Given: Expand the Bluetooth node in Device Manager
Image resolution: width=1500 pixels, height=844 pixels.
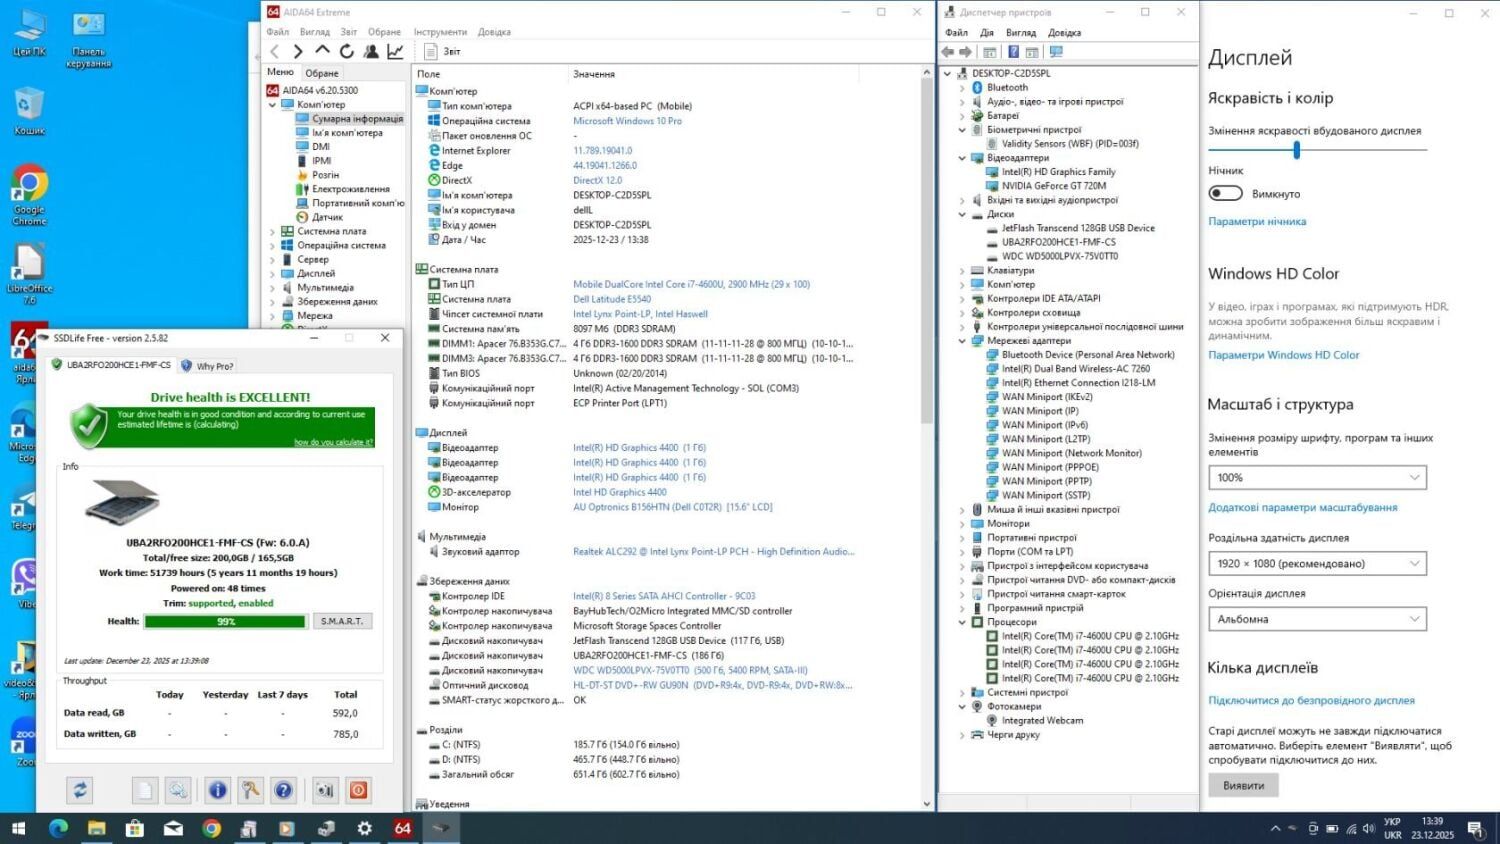Looking at the screenshot, I should click(963, 88).
